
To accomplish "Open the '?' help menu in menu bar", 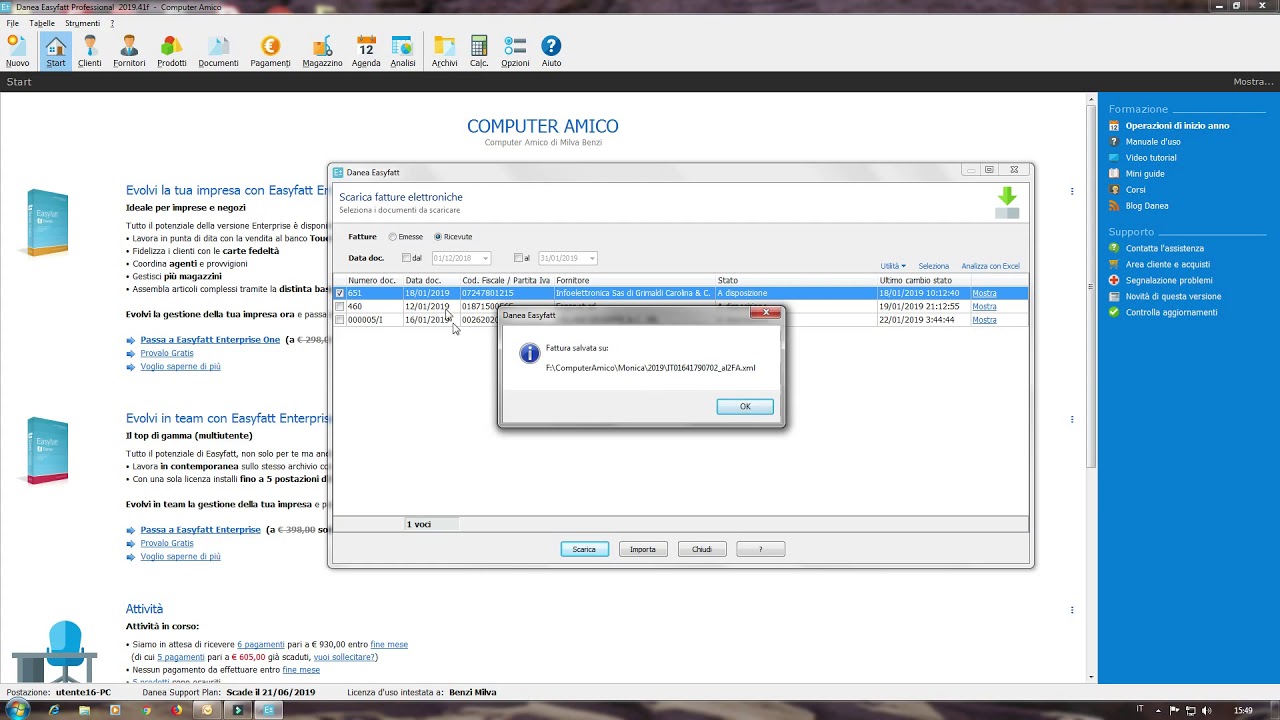I will 112,23.
